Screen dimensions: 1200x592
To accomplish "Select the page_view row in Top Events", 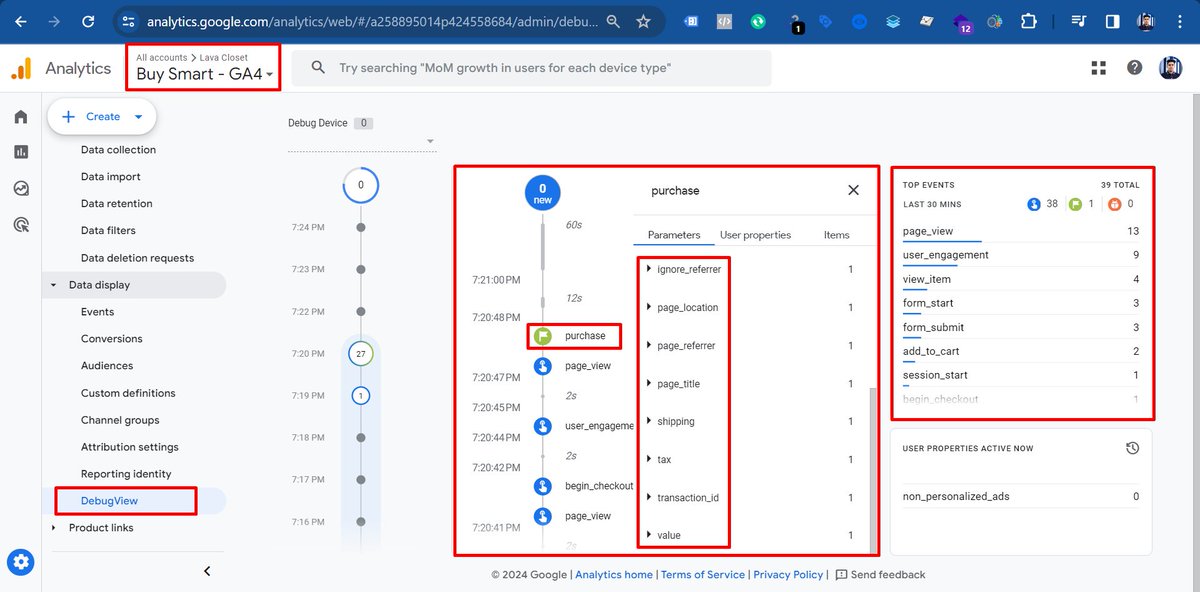I will tap(1021, 232).
